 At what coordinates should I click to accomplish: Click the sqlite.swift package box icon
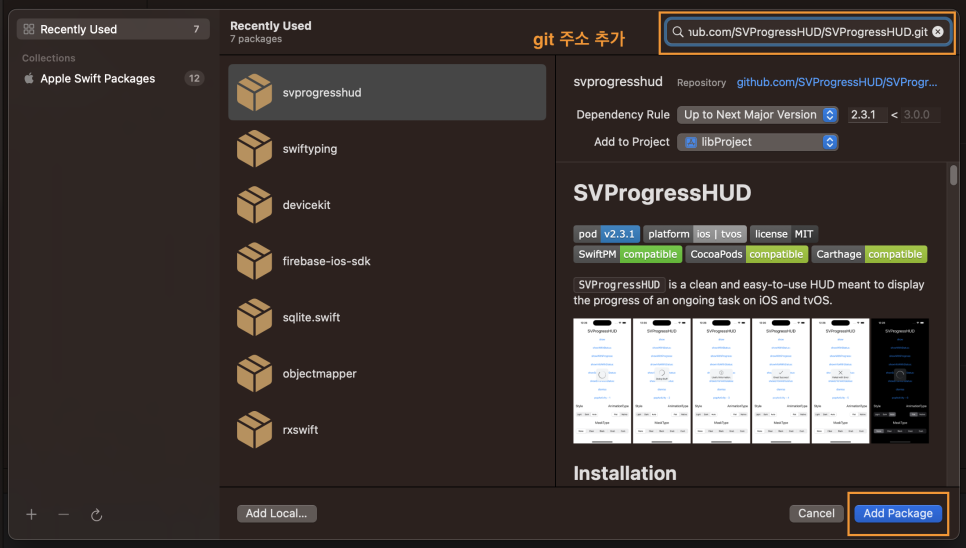point(254,317)
